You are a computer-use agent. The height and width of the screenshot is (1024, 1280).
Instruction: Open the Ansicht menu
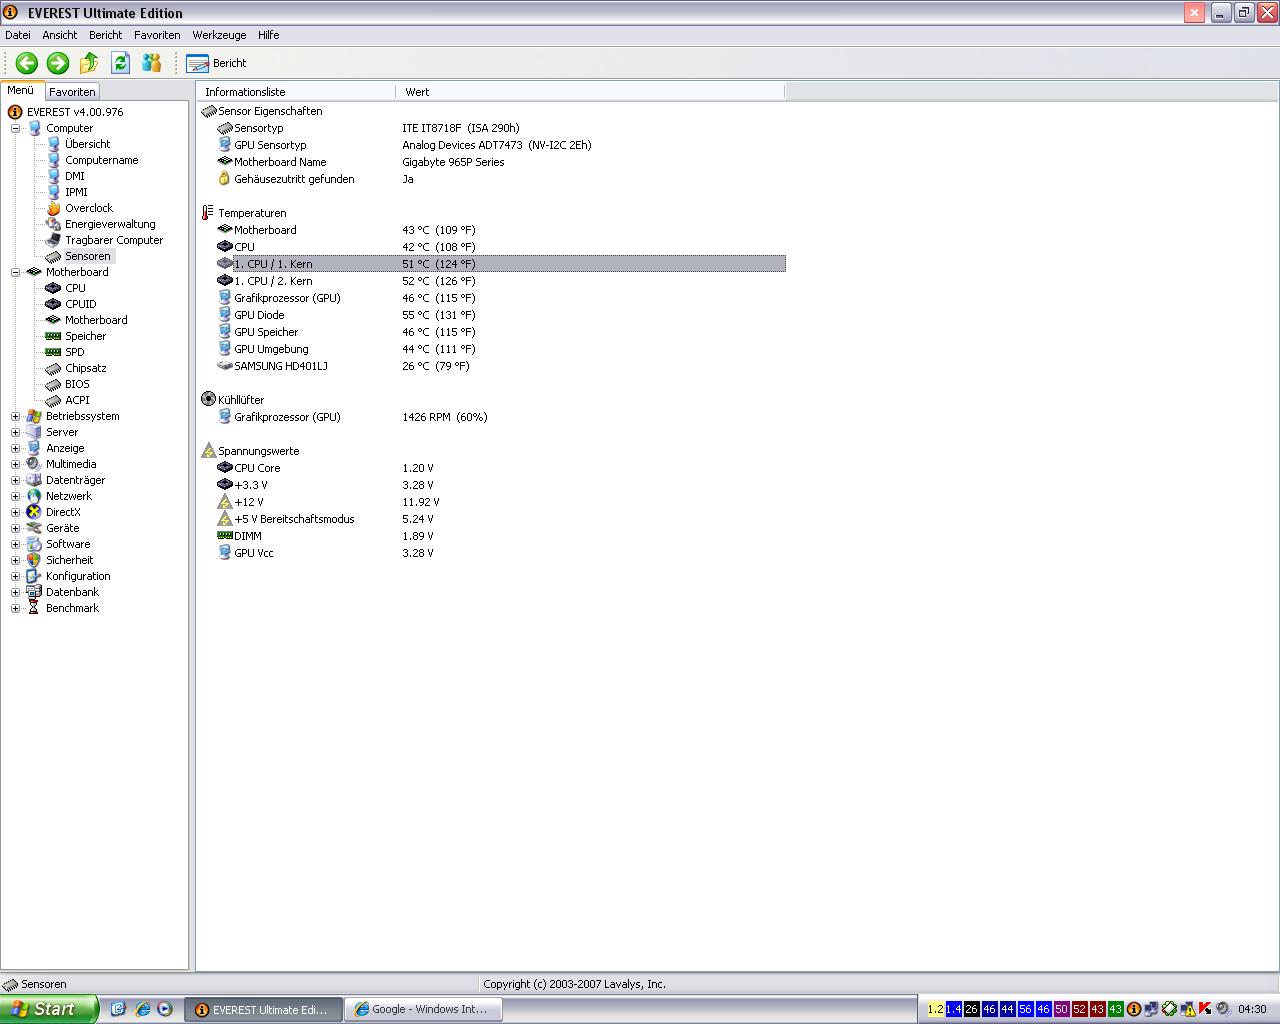point(60,35)
